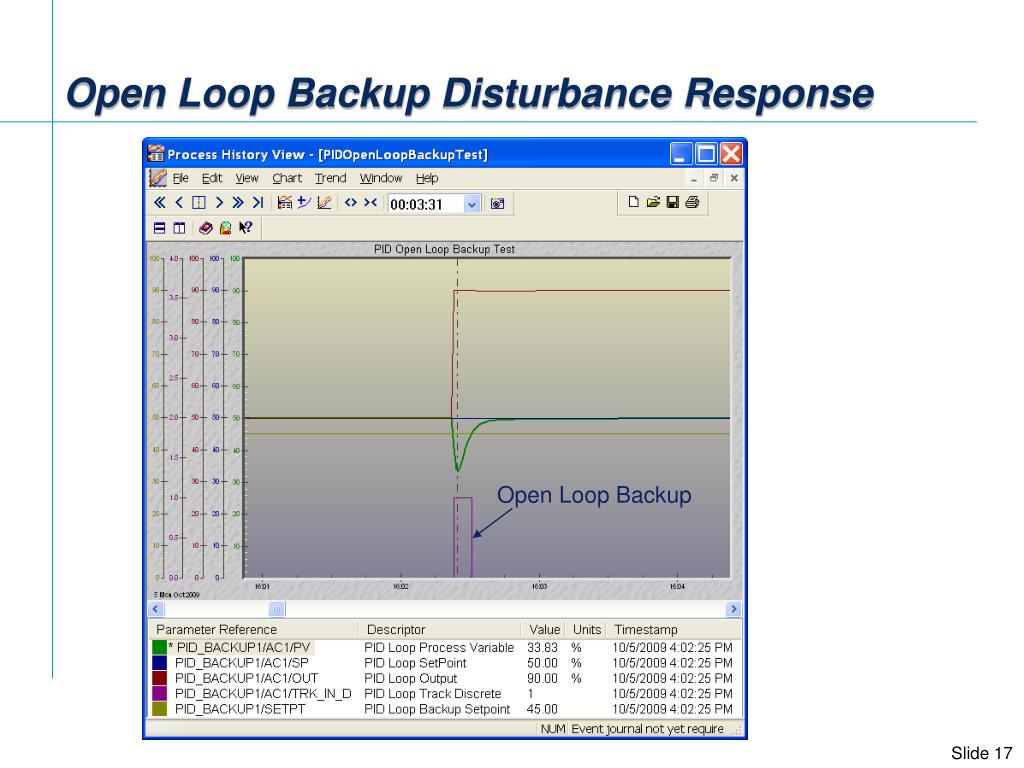Open the Window menu
This screenshot has height=768, width=1024.
click(x=381, y=178)
